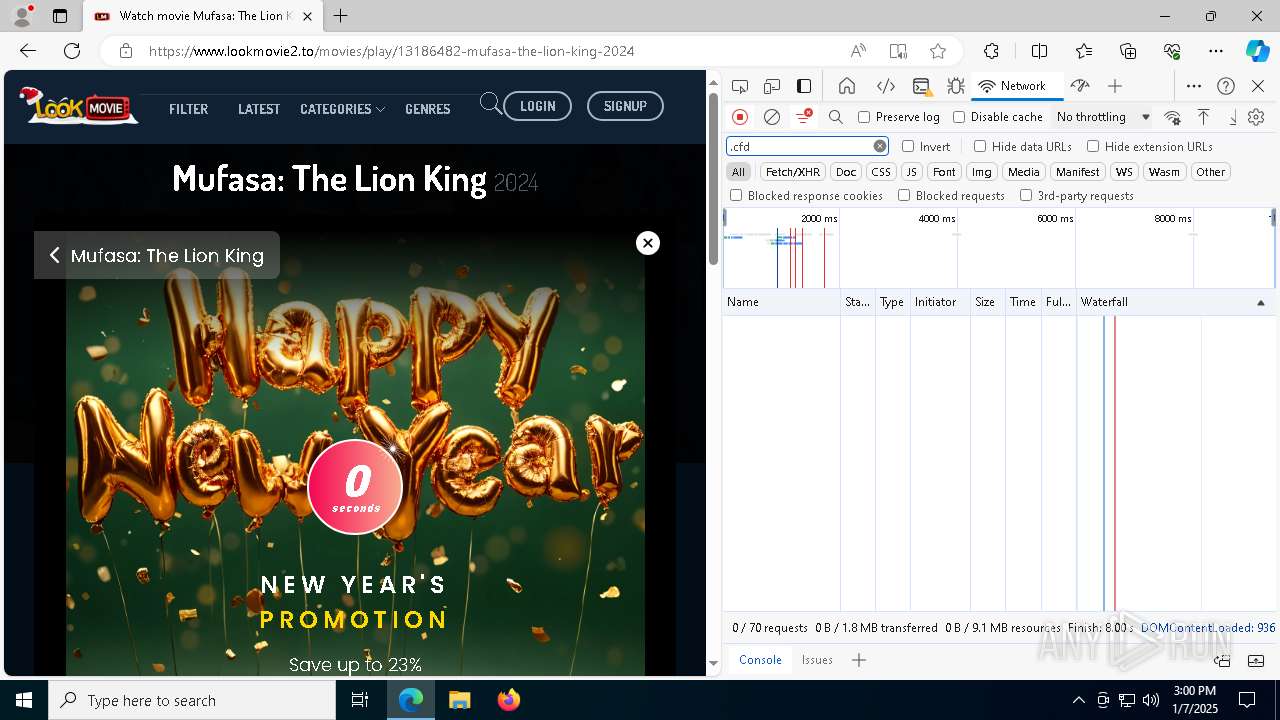Click the network overview timeline at 4000 ms

(x=936, y=218)
